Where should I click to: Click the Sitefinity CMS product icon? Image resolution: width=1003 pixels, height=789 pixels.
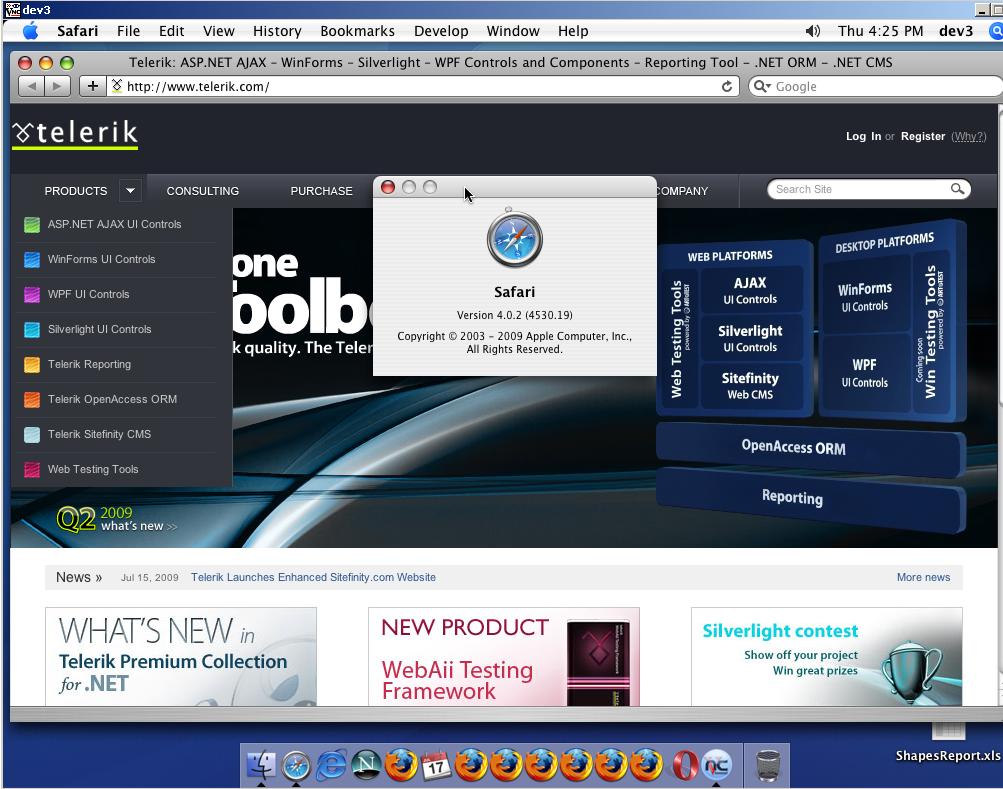pos(32,434)
